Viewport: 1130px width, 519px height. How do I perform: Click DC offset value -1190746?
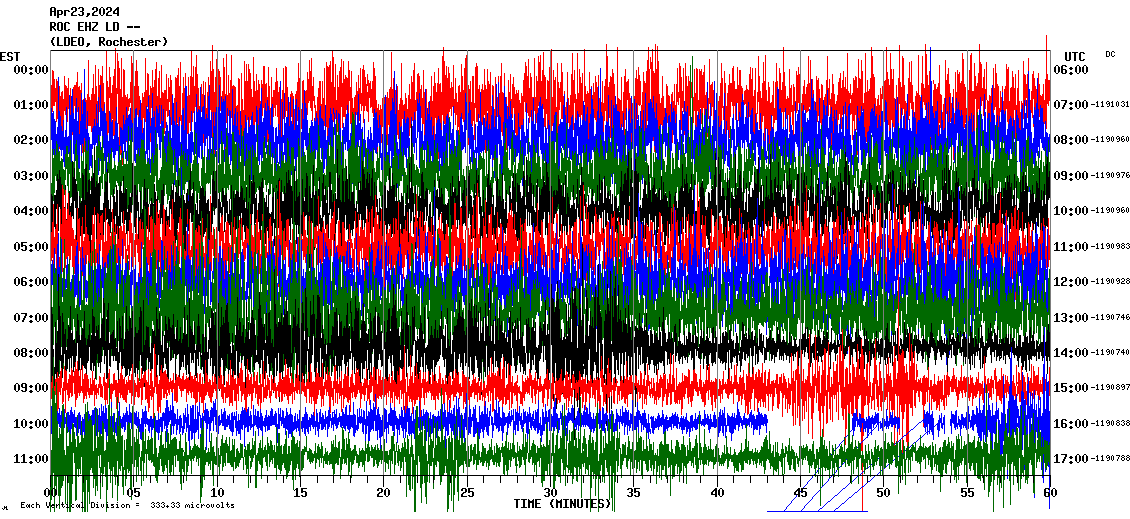coord(1109,317)
